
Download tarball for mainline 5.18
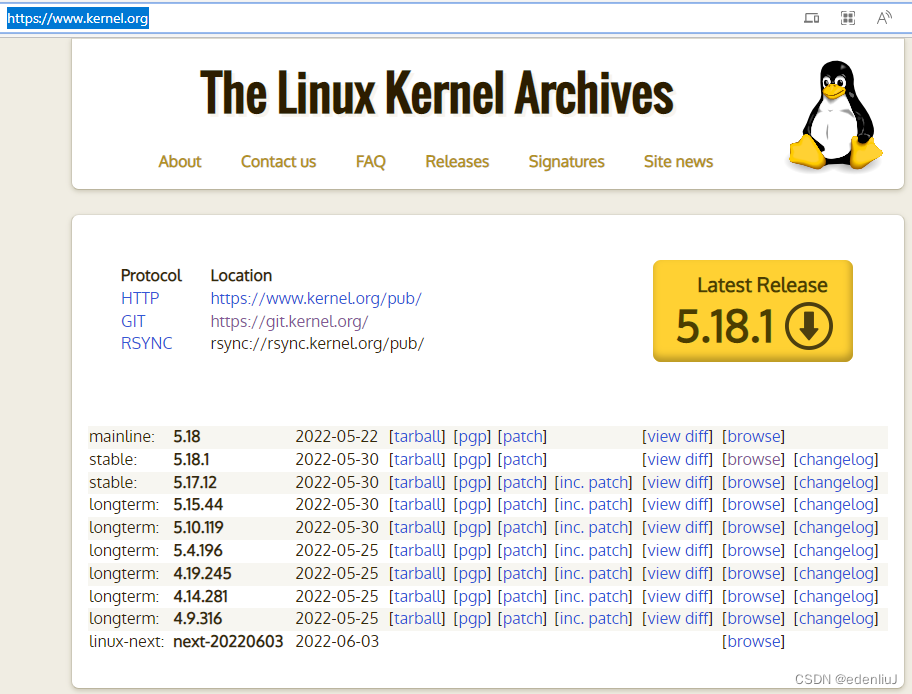pyautogui.click(x=417, y=436)
